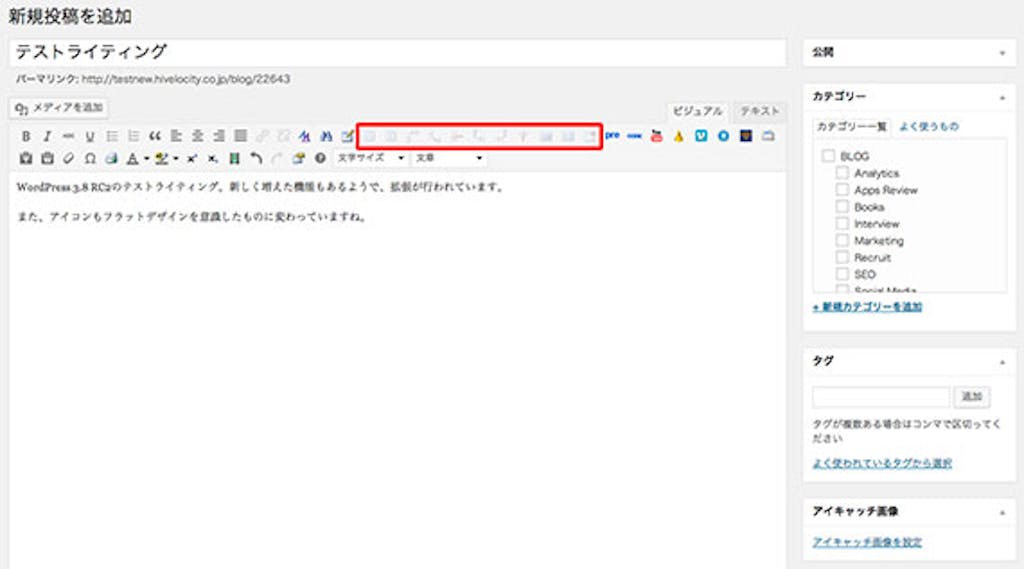
Task: Expand the 公開 publish panel
Action: coord(1002,53)
